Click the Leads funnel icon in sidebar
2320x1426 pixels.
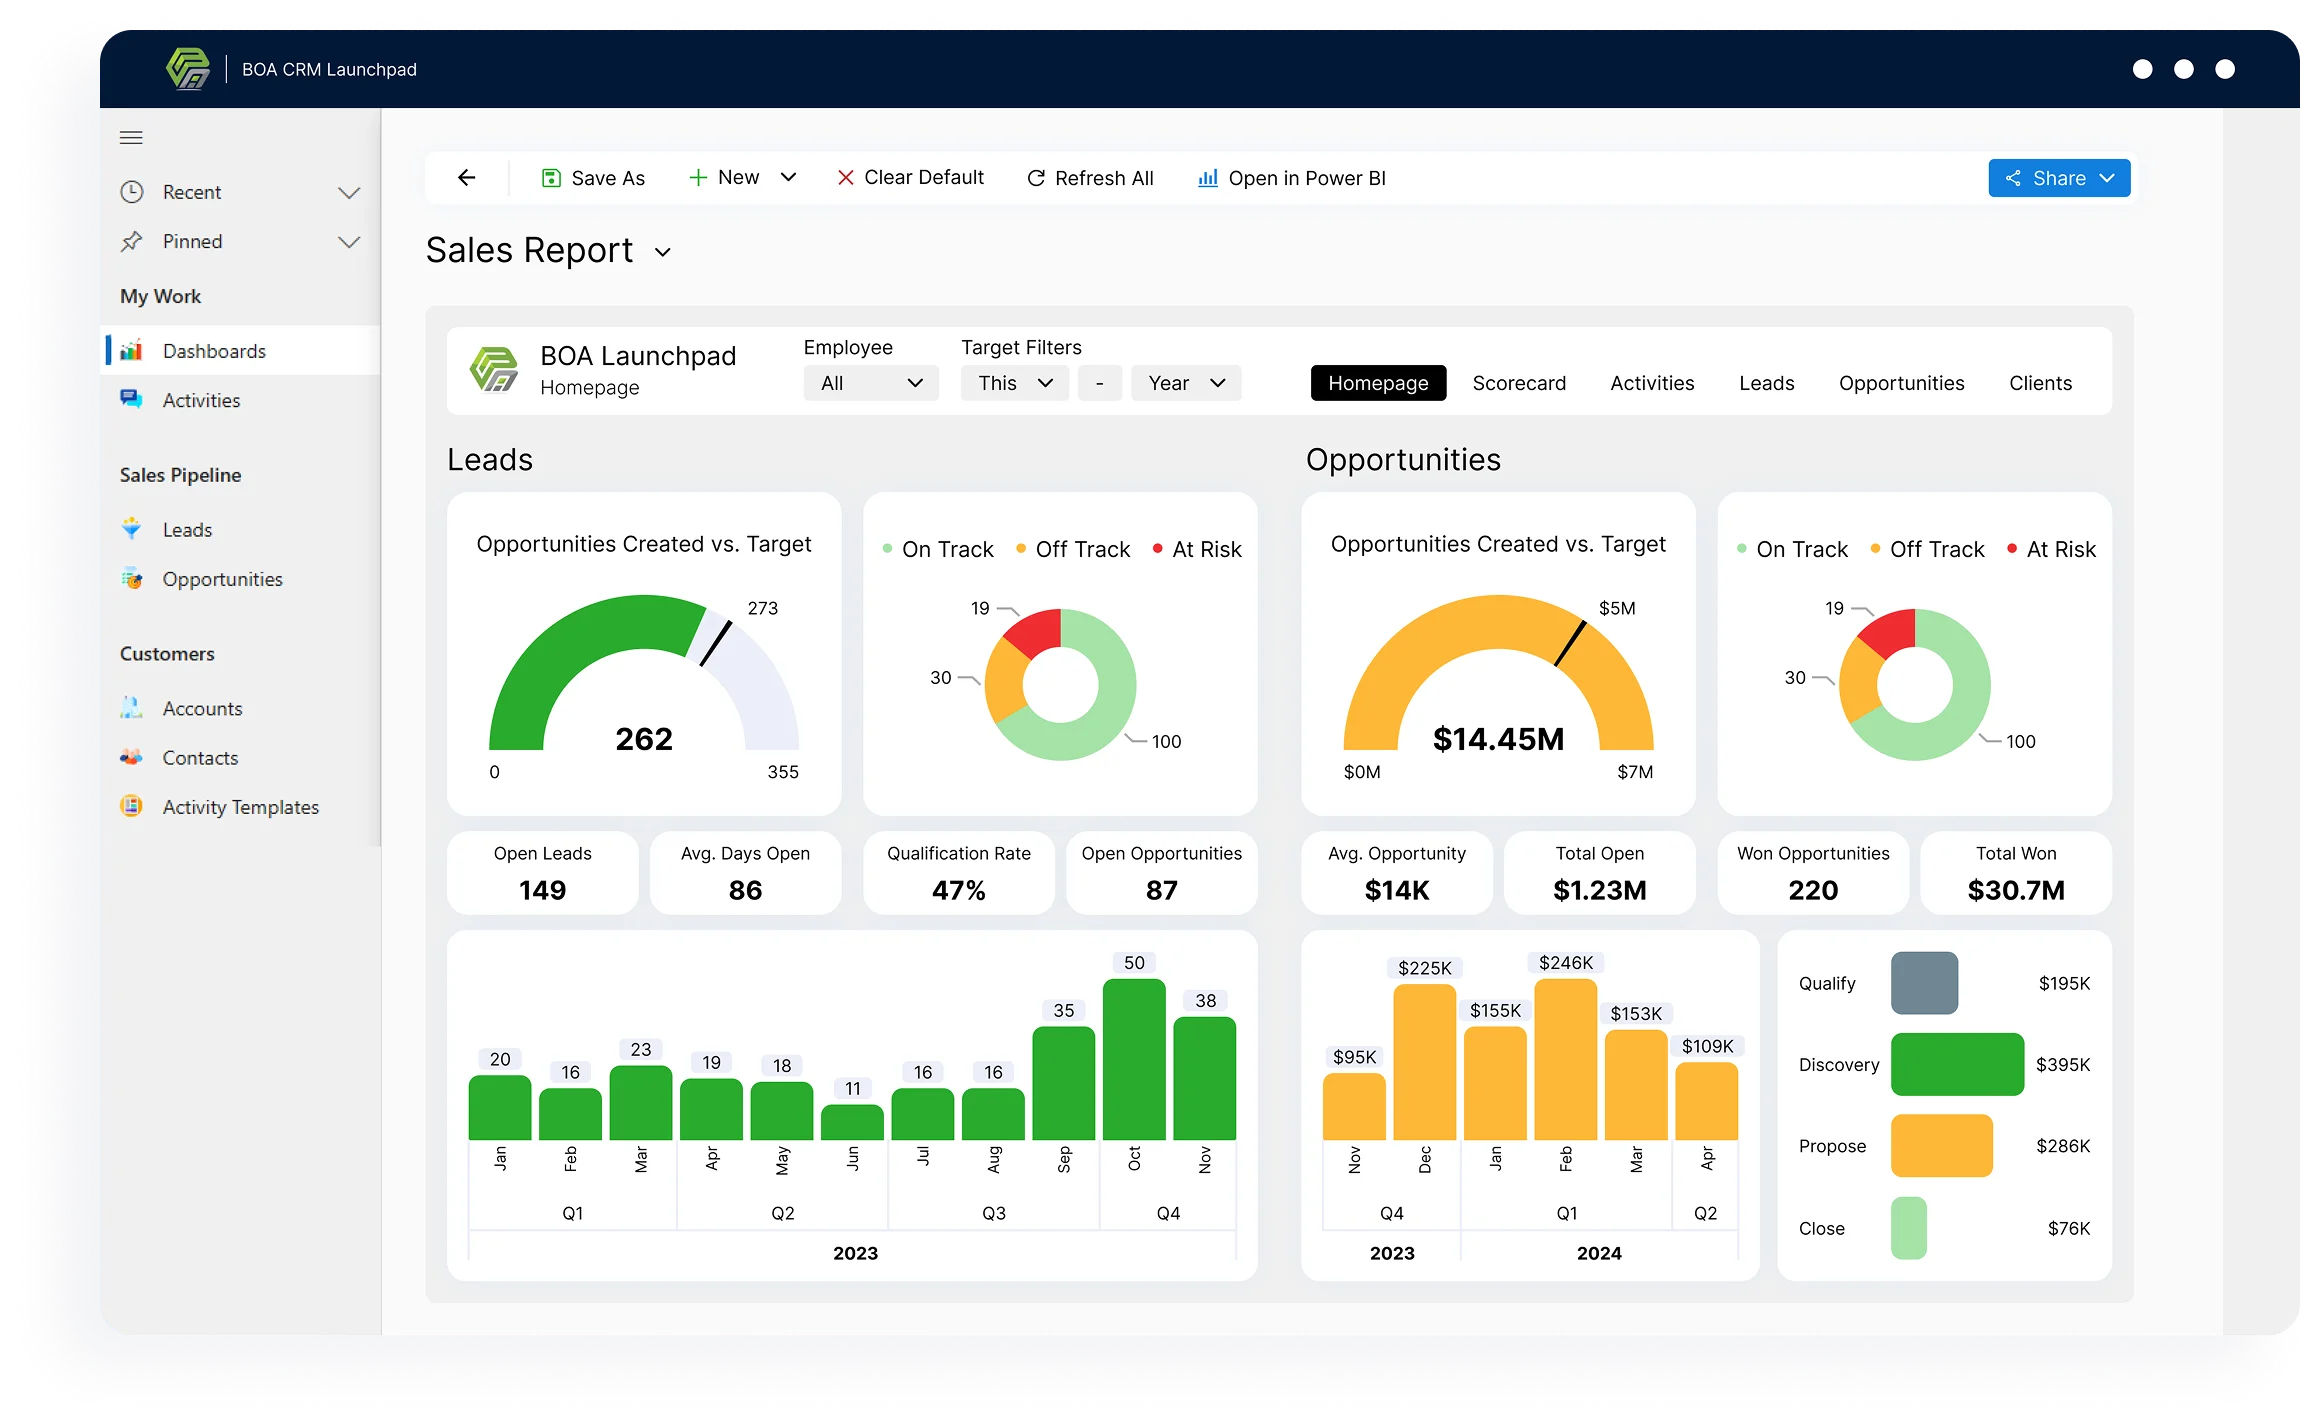pyautogui.click(x=131, y=529)
